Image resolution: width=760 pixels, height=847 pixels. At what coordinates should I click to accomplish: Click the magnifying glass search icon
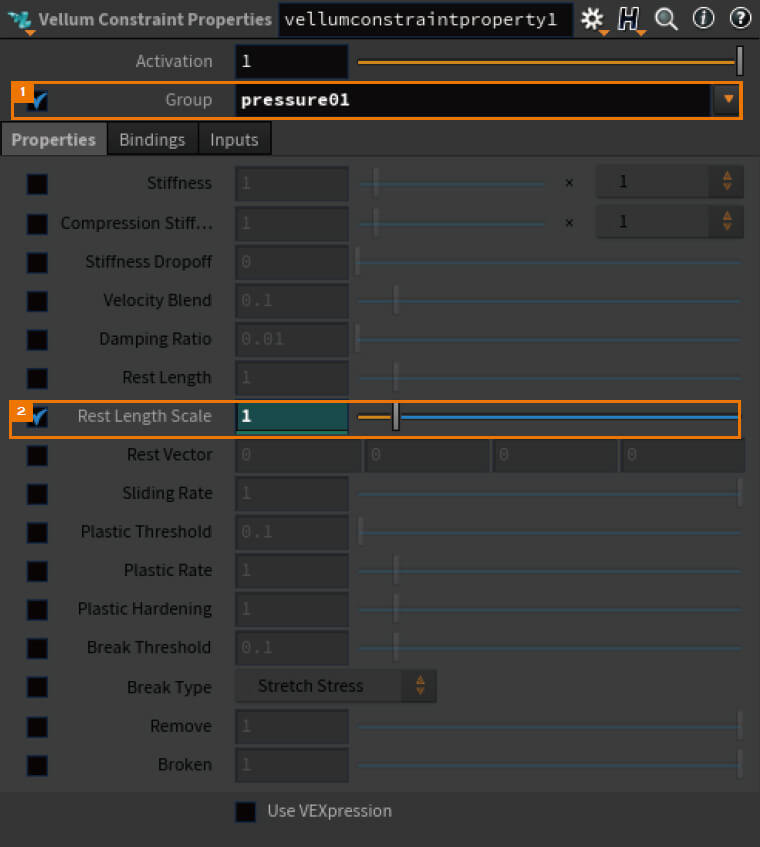[666, 20]
